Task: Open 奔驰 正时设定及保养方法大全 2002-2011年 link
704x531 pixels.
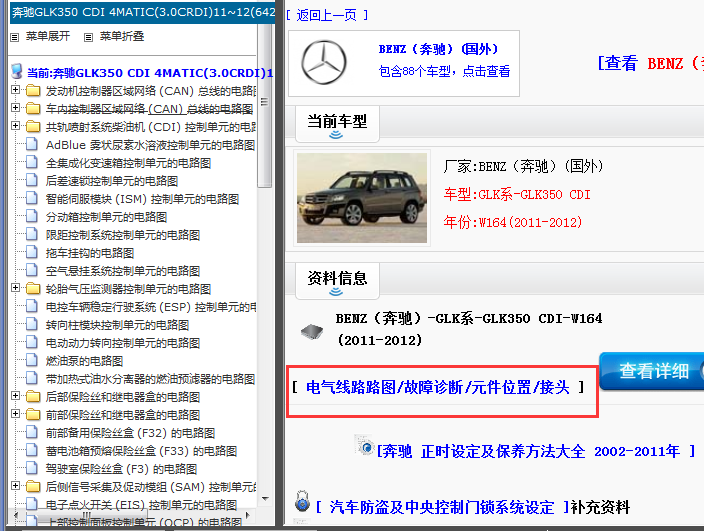Action: pyautogui.click(x=536, y=451)
